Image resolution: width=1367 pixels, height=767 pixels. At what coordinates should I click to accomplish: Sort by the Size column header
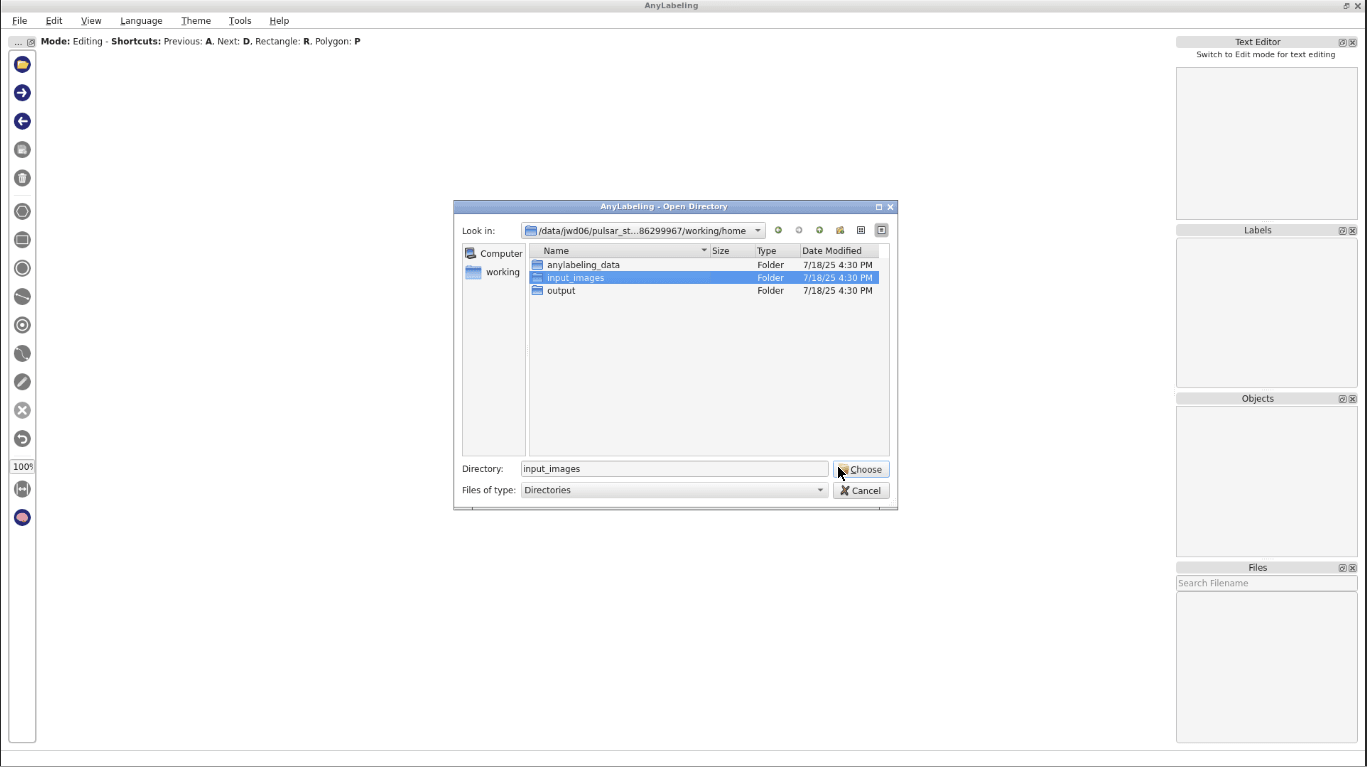[x=732, y=251]
